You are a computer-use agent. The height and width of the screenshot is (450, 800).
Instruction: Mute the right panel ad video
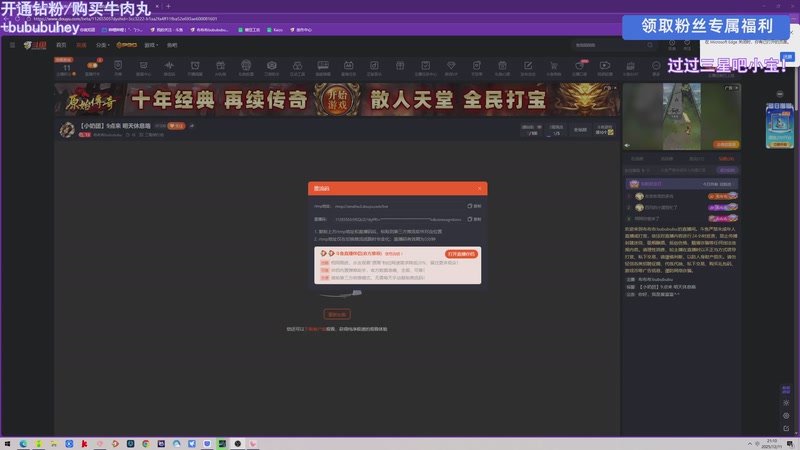(x=627, y=145)
